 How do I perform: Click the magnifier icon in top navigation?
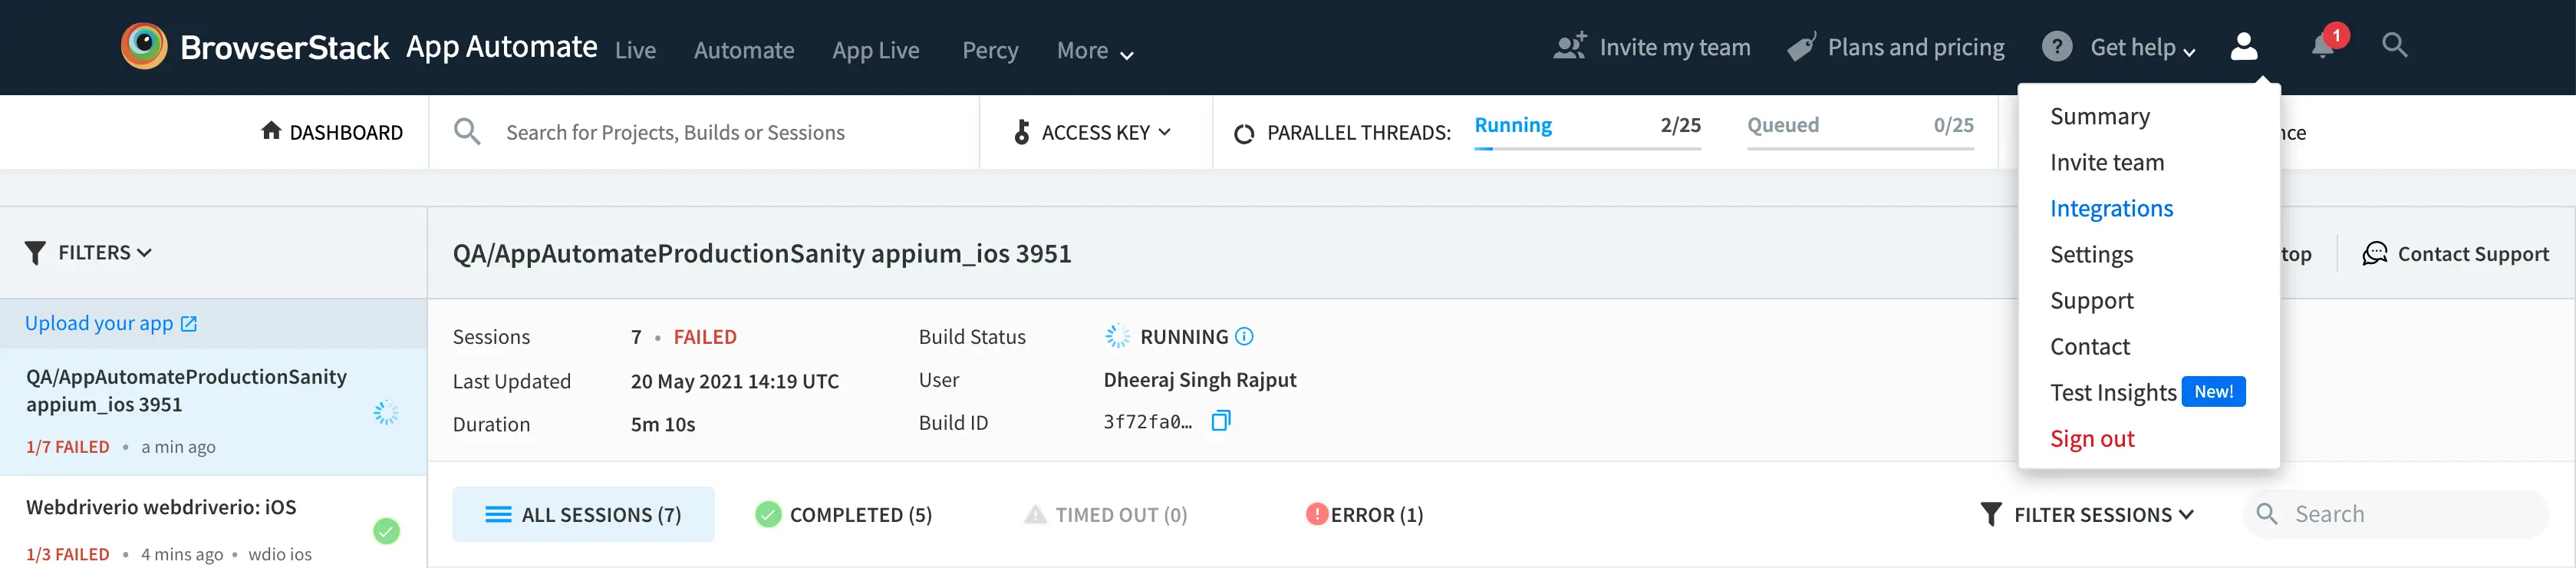tap(2394, 45)
